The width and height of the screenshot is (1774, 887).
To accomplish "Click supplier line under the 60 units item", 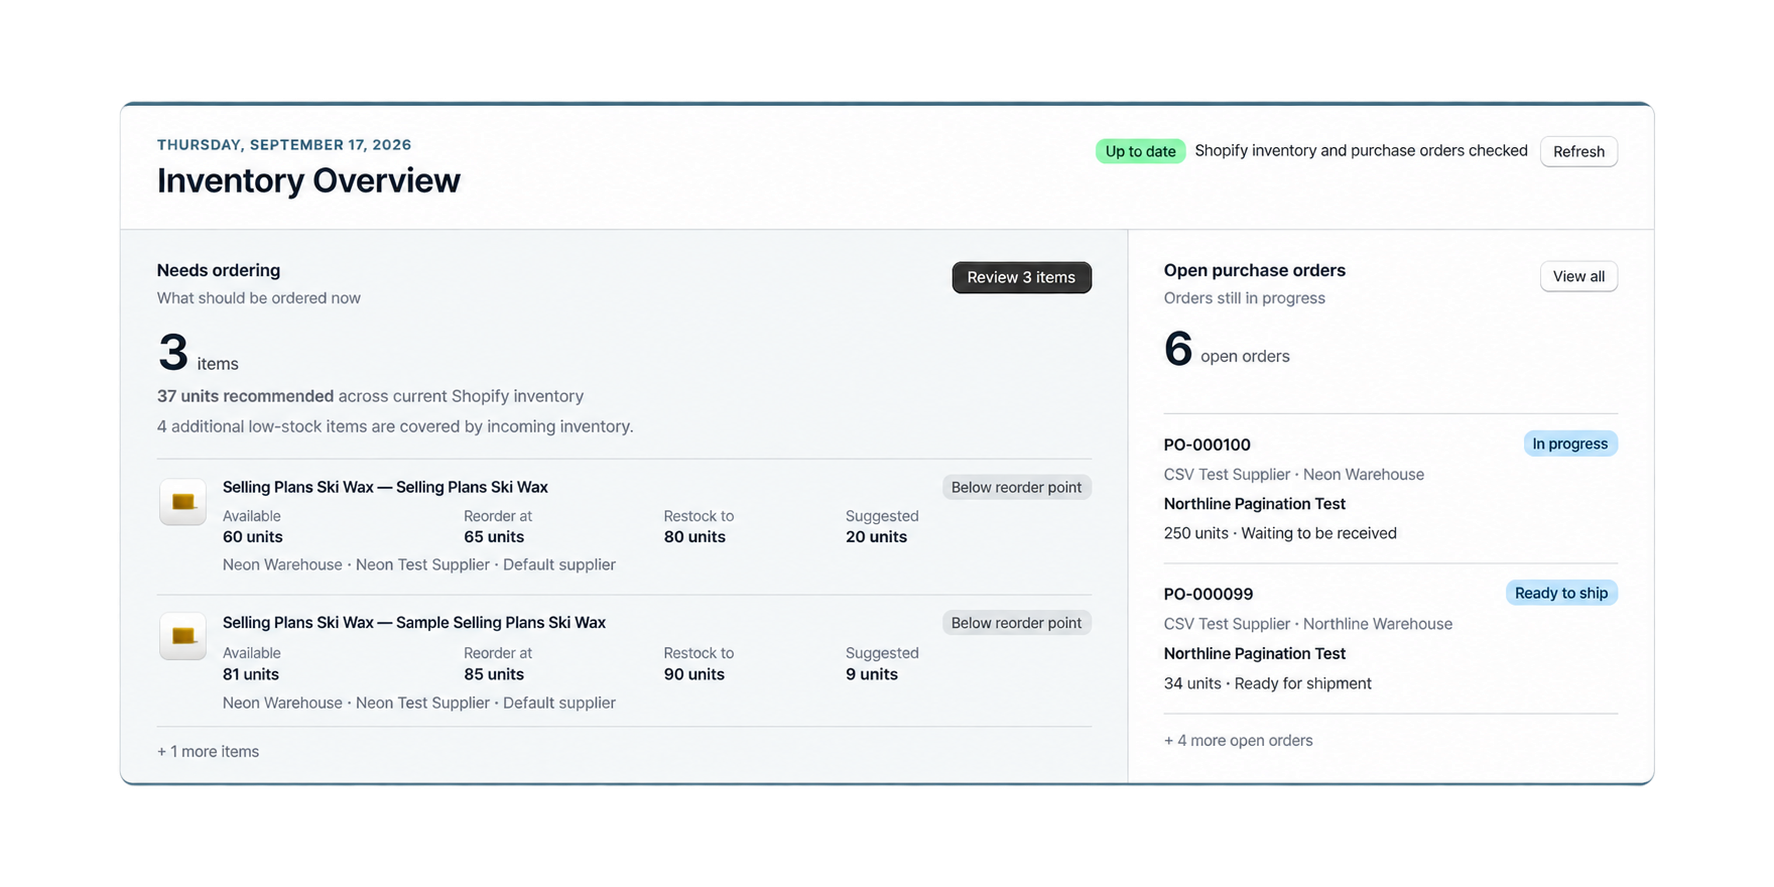I will (x=419, y=565).
